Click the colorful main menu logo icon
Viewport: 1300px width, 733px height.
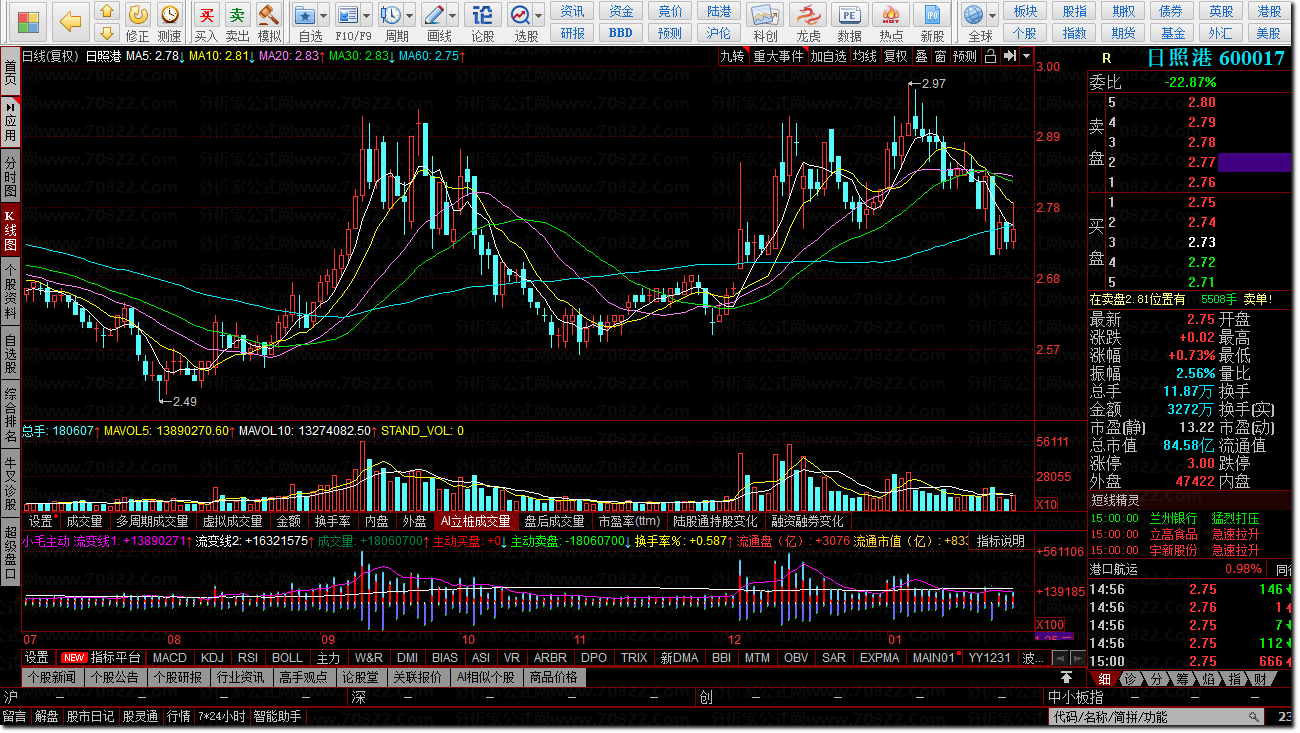coord(29,21)
